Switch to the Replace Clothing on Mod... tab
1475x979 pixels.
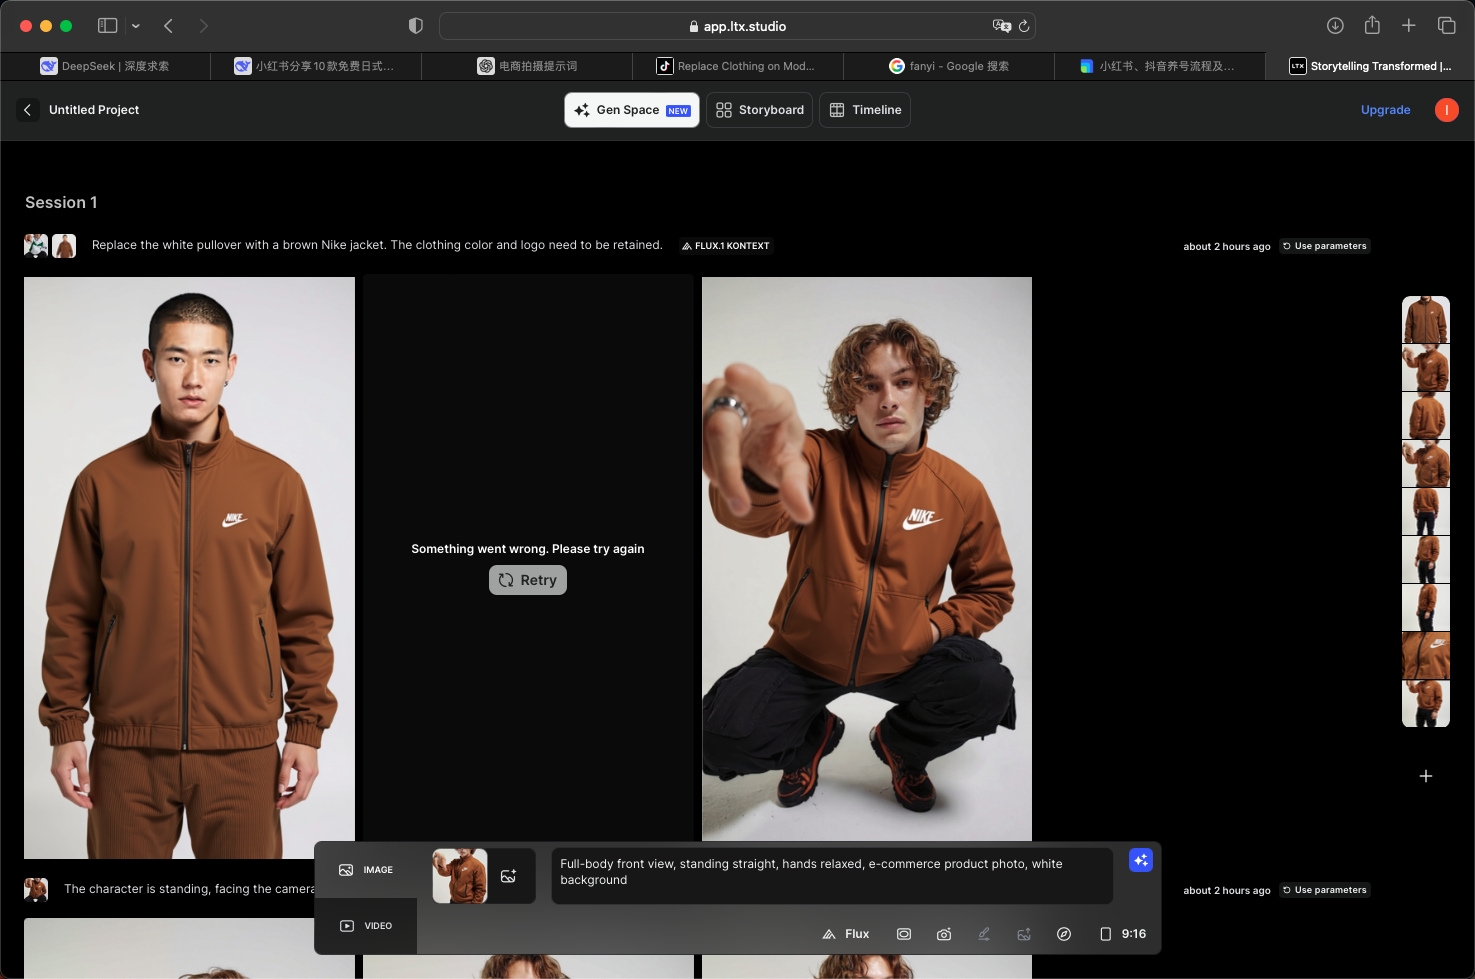coord(737,66)
